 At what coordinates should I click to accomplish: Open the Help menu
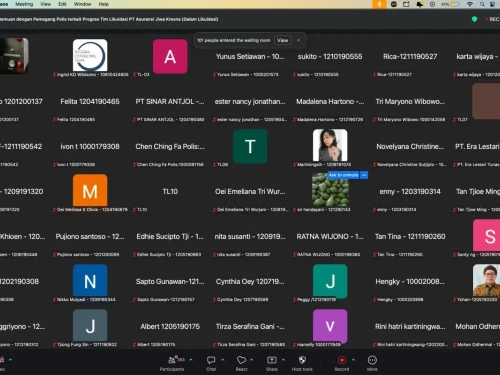pyautogui.click(x=104, y=4)
